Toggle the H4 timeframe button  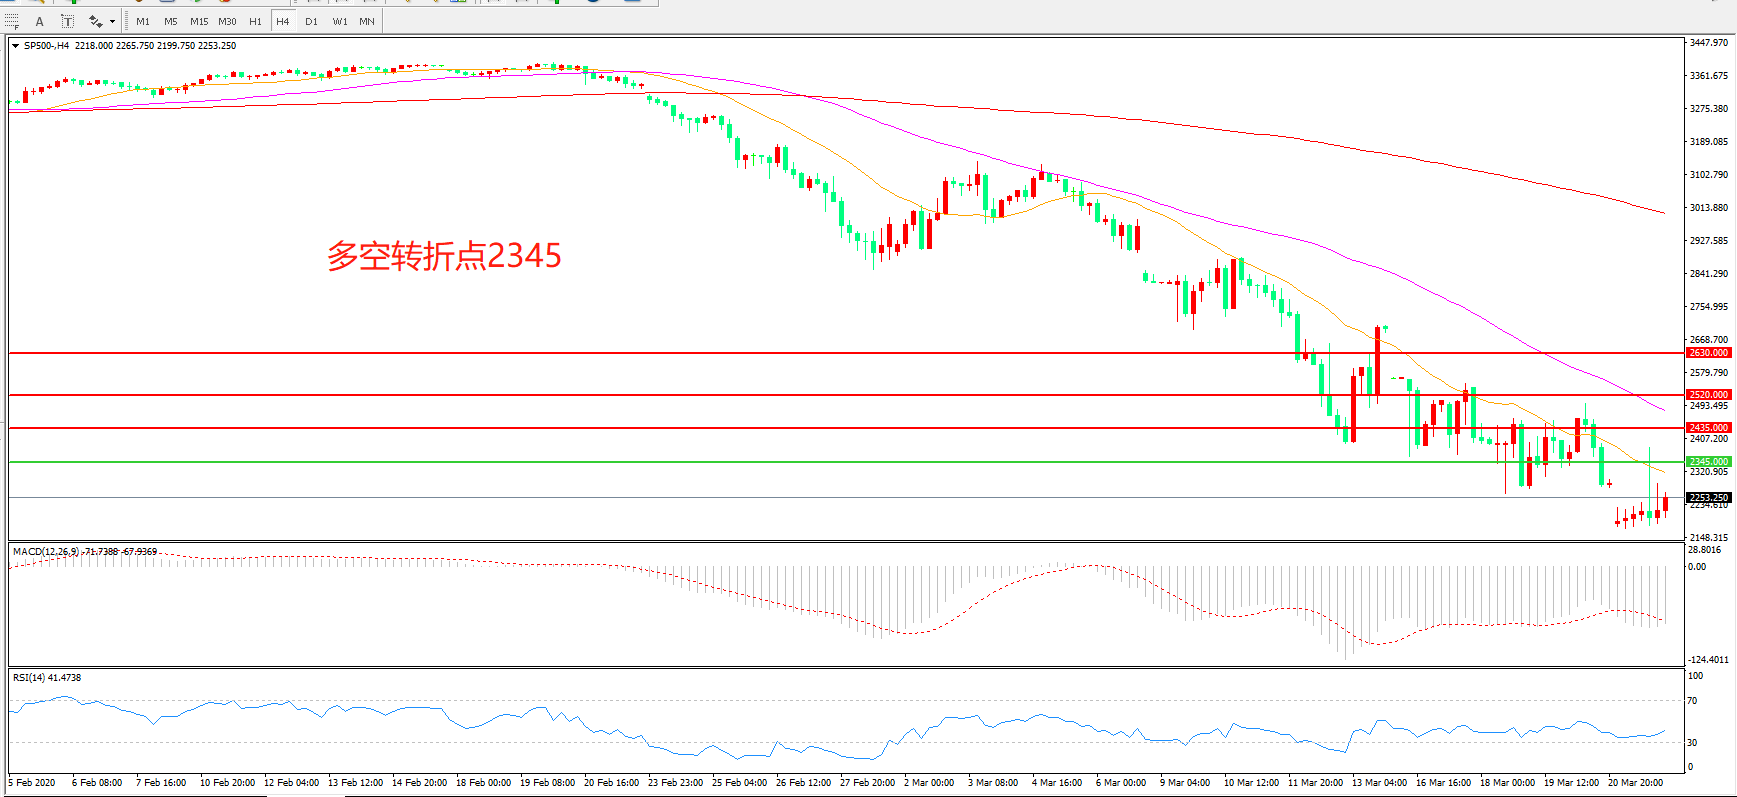(x=283, y=21)
